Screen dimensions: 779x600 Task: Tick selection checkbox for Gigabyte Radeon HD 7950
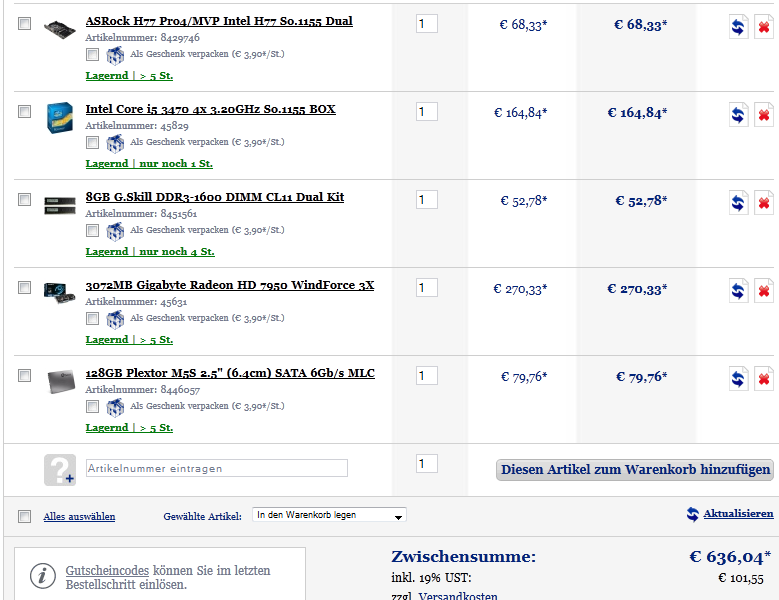point(24,288)
